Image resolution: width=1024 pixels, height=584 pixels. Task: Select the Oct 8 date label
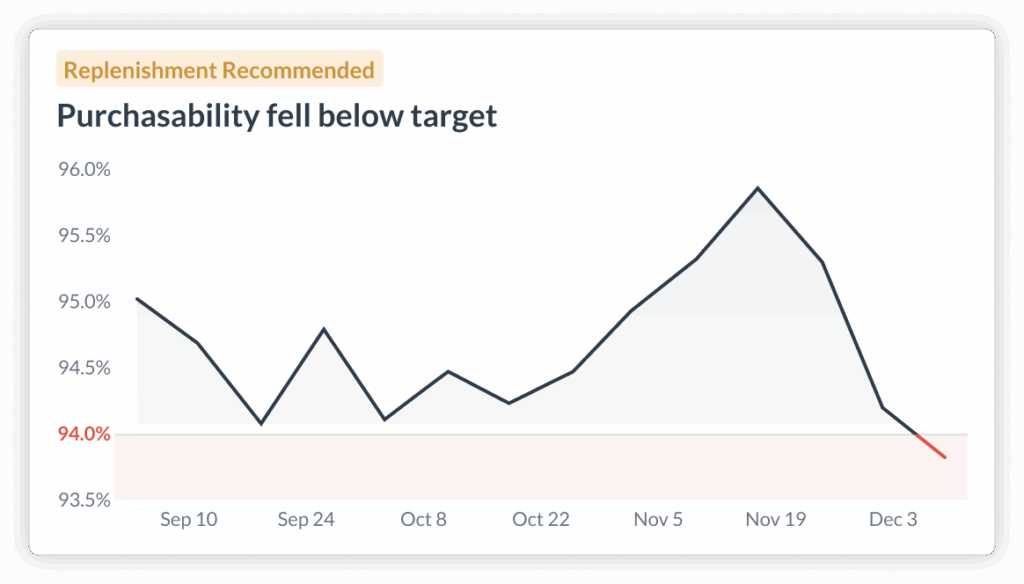coord(423,519)
